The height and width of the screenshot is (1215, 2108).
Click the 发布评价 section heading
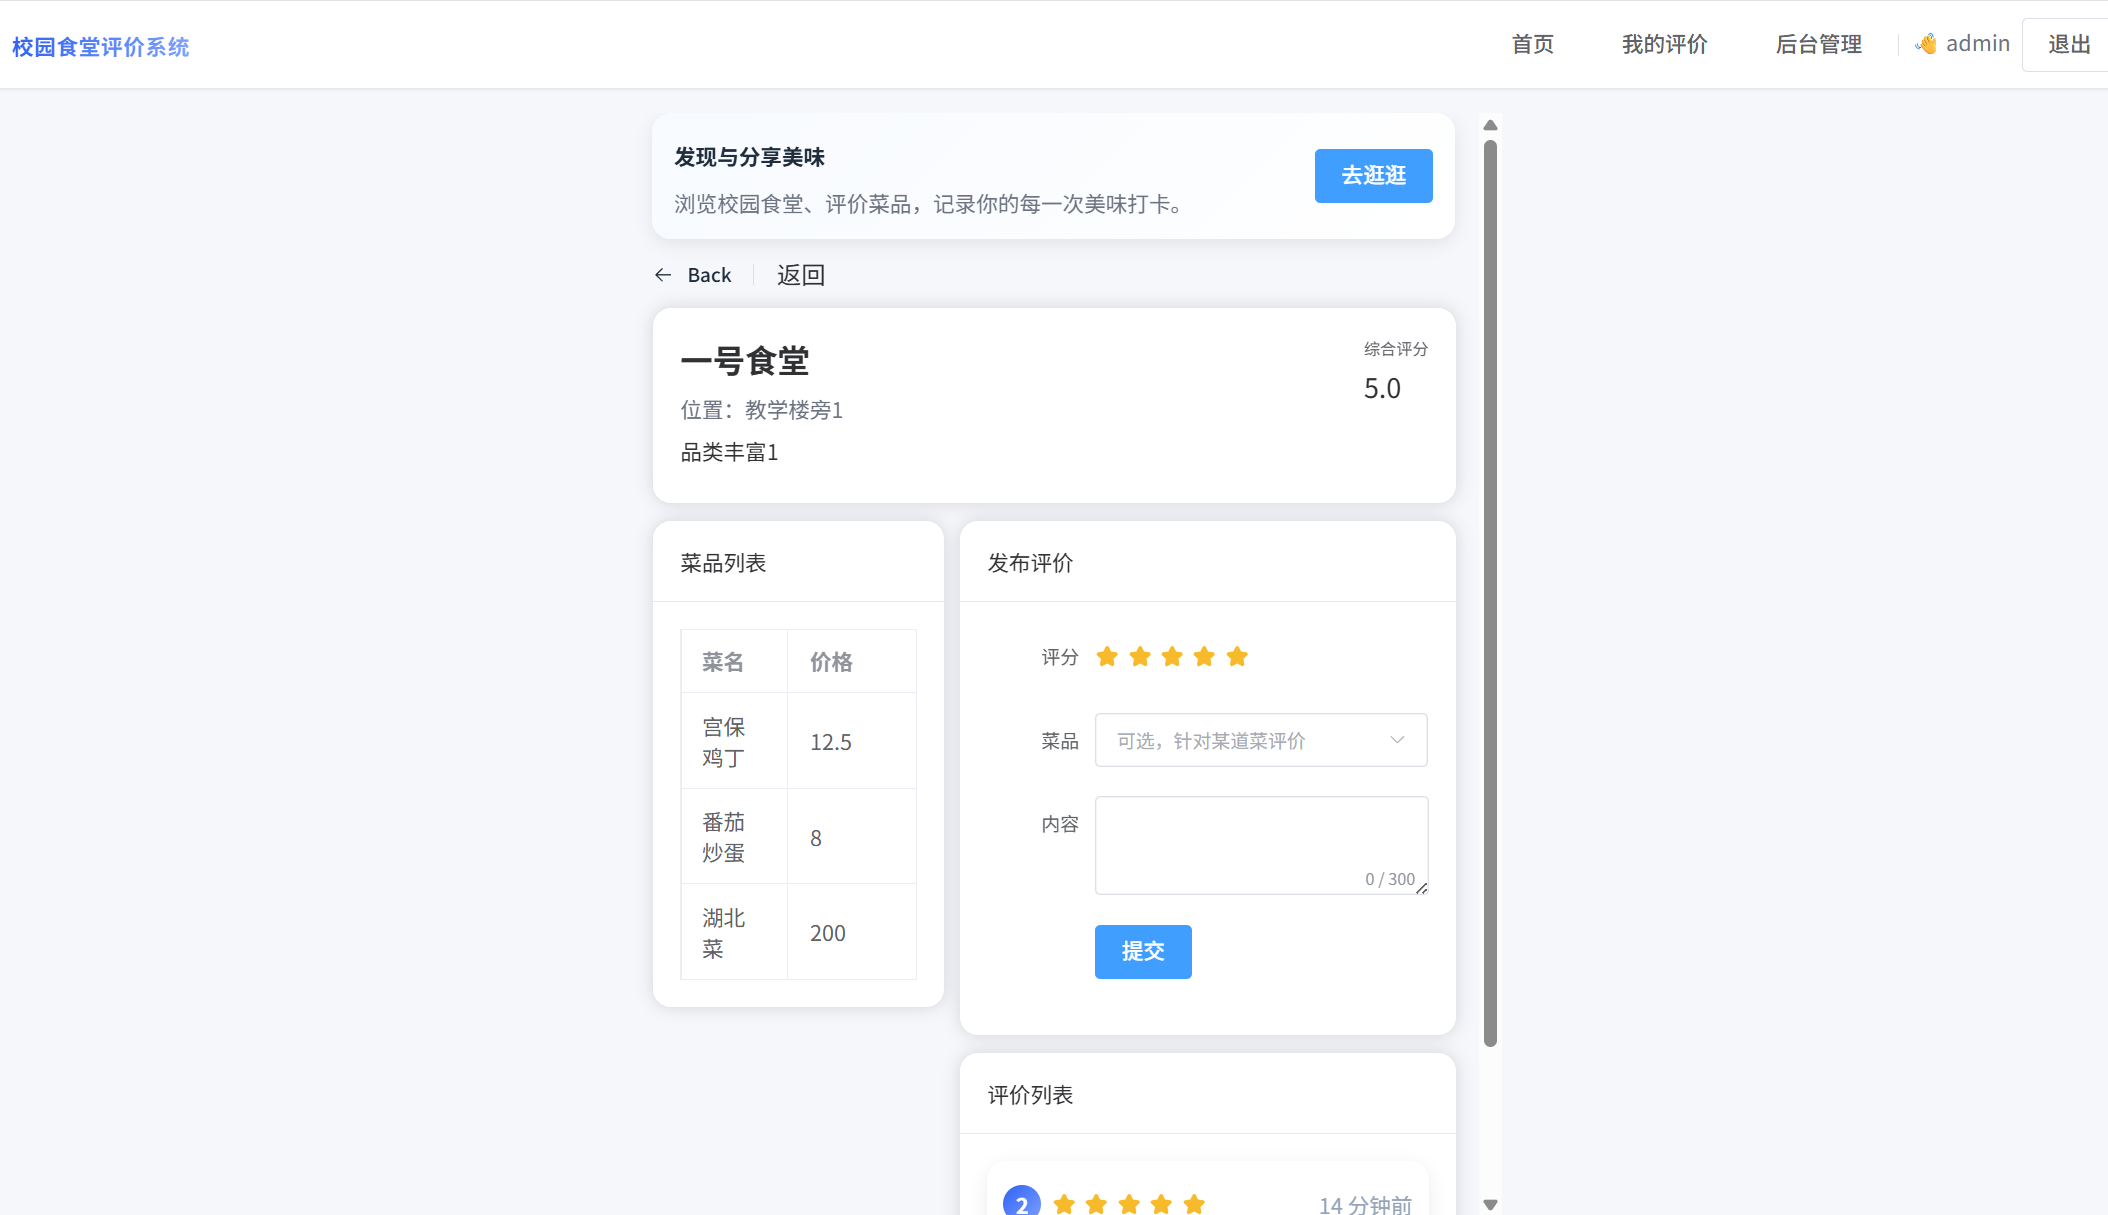point(1030,563)
